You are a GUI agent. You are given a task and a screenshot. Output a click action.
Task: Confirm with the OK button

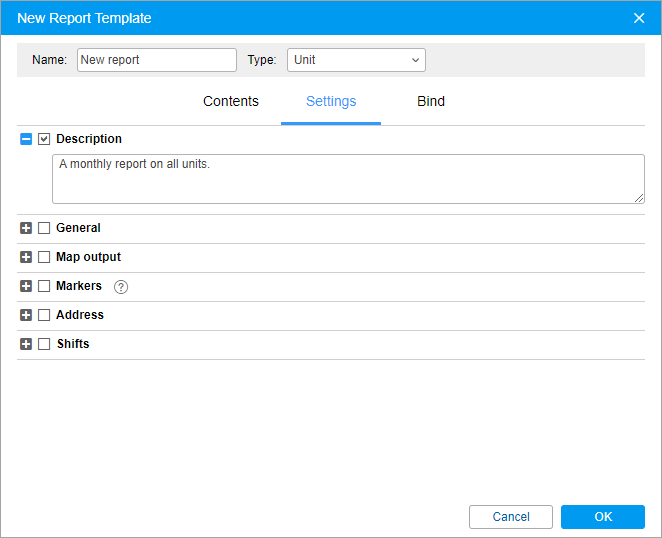tap(603, 516)
